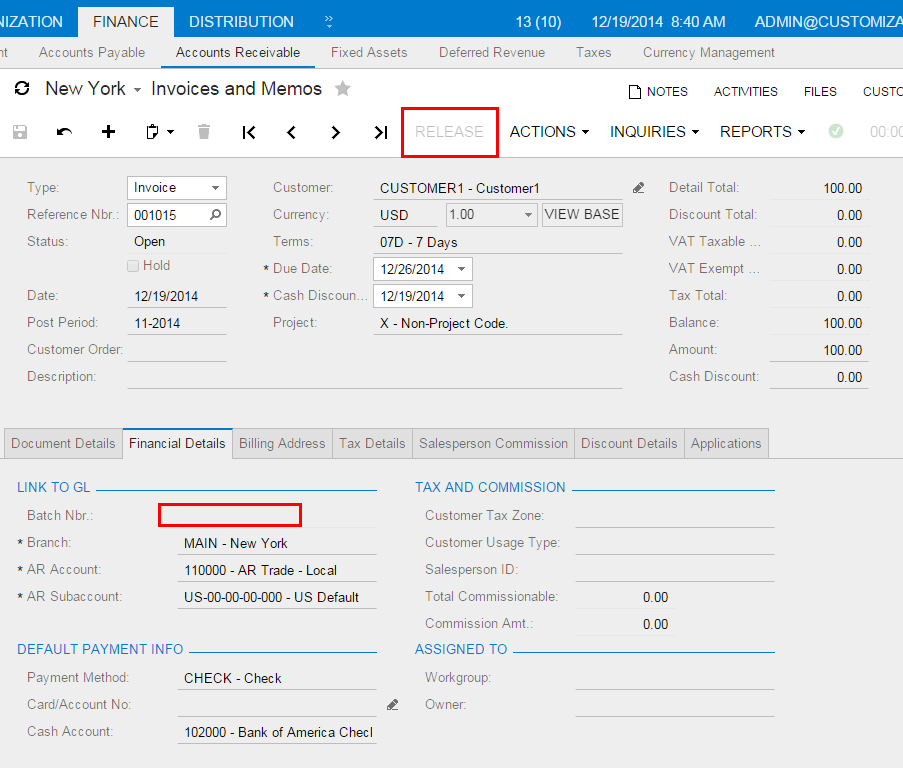Image resolution: width=903 pixels, height=768 pixels.
Task: Open the Distribution module tab
Action: 241,21
